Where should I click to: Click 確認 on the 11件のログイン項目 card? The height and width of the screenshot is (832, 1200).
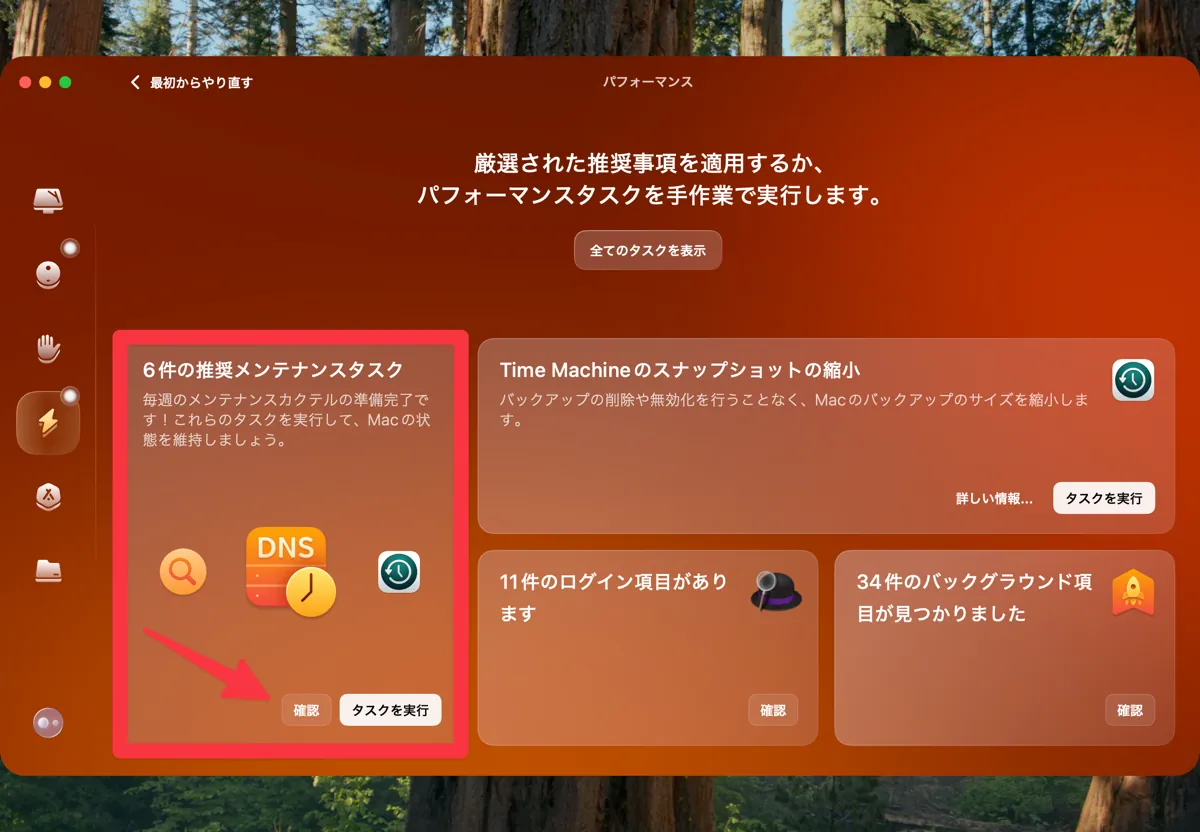773,710
